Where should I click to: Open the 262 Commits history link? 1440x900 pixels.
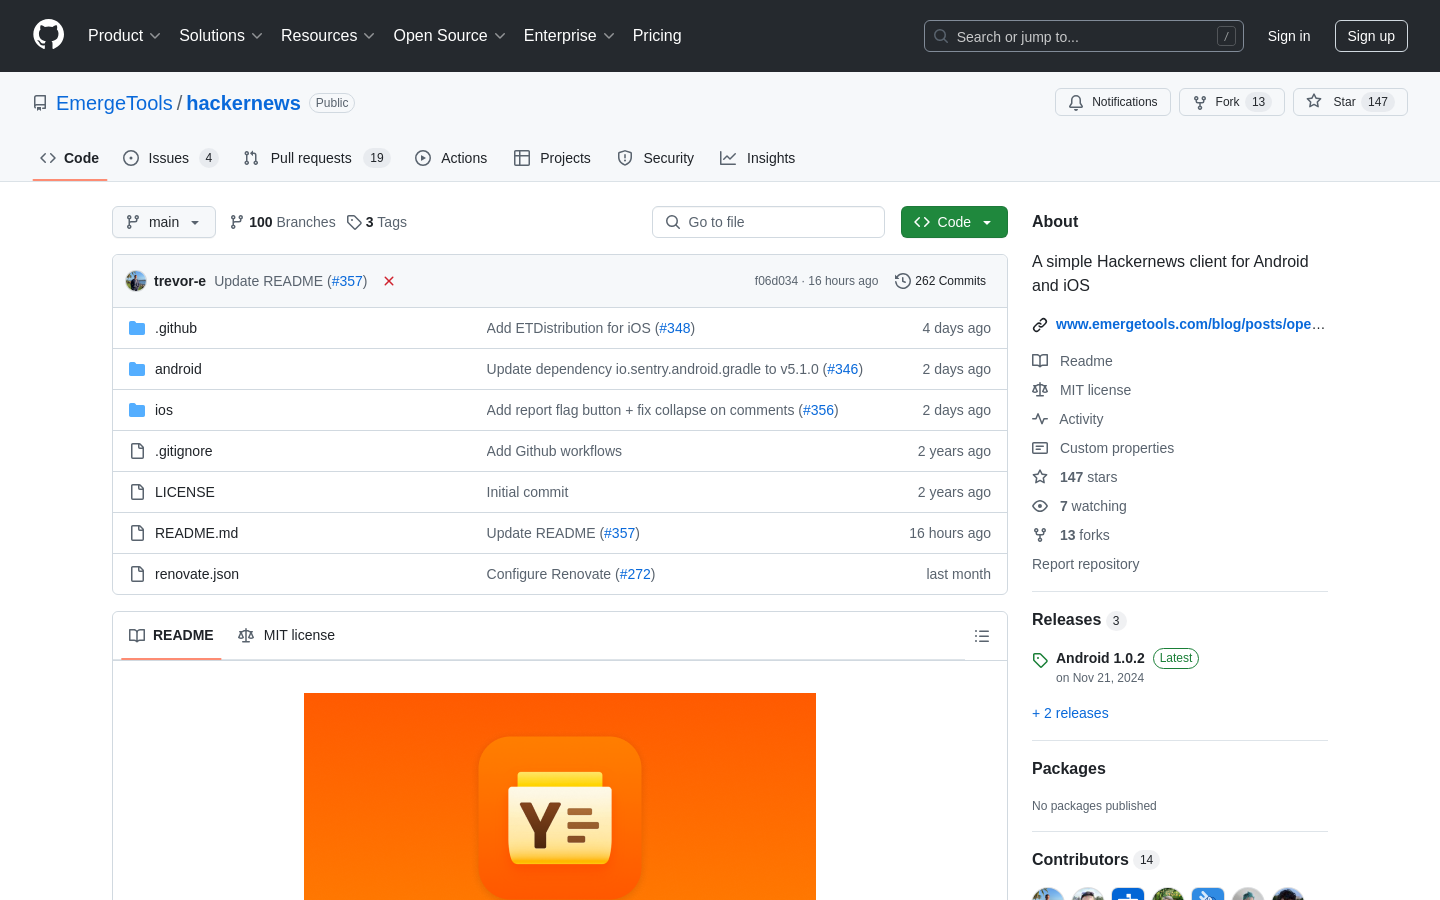click(941, 281)
